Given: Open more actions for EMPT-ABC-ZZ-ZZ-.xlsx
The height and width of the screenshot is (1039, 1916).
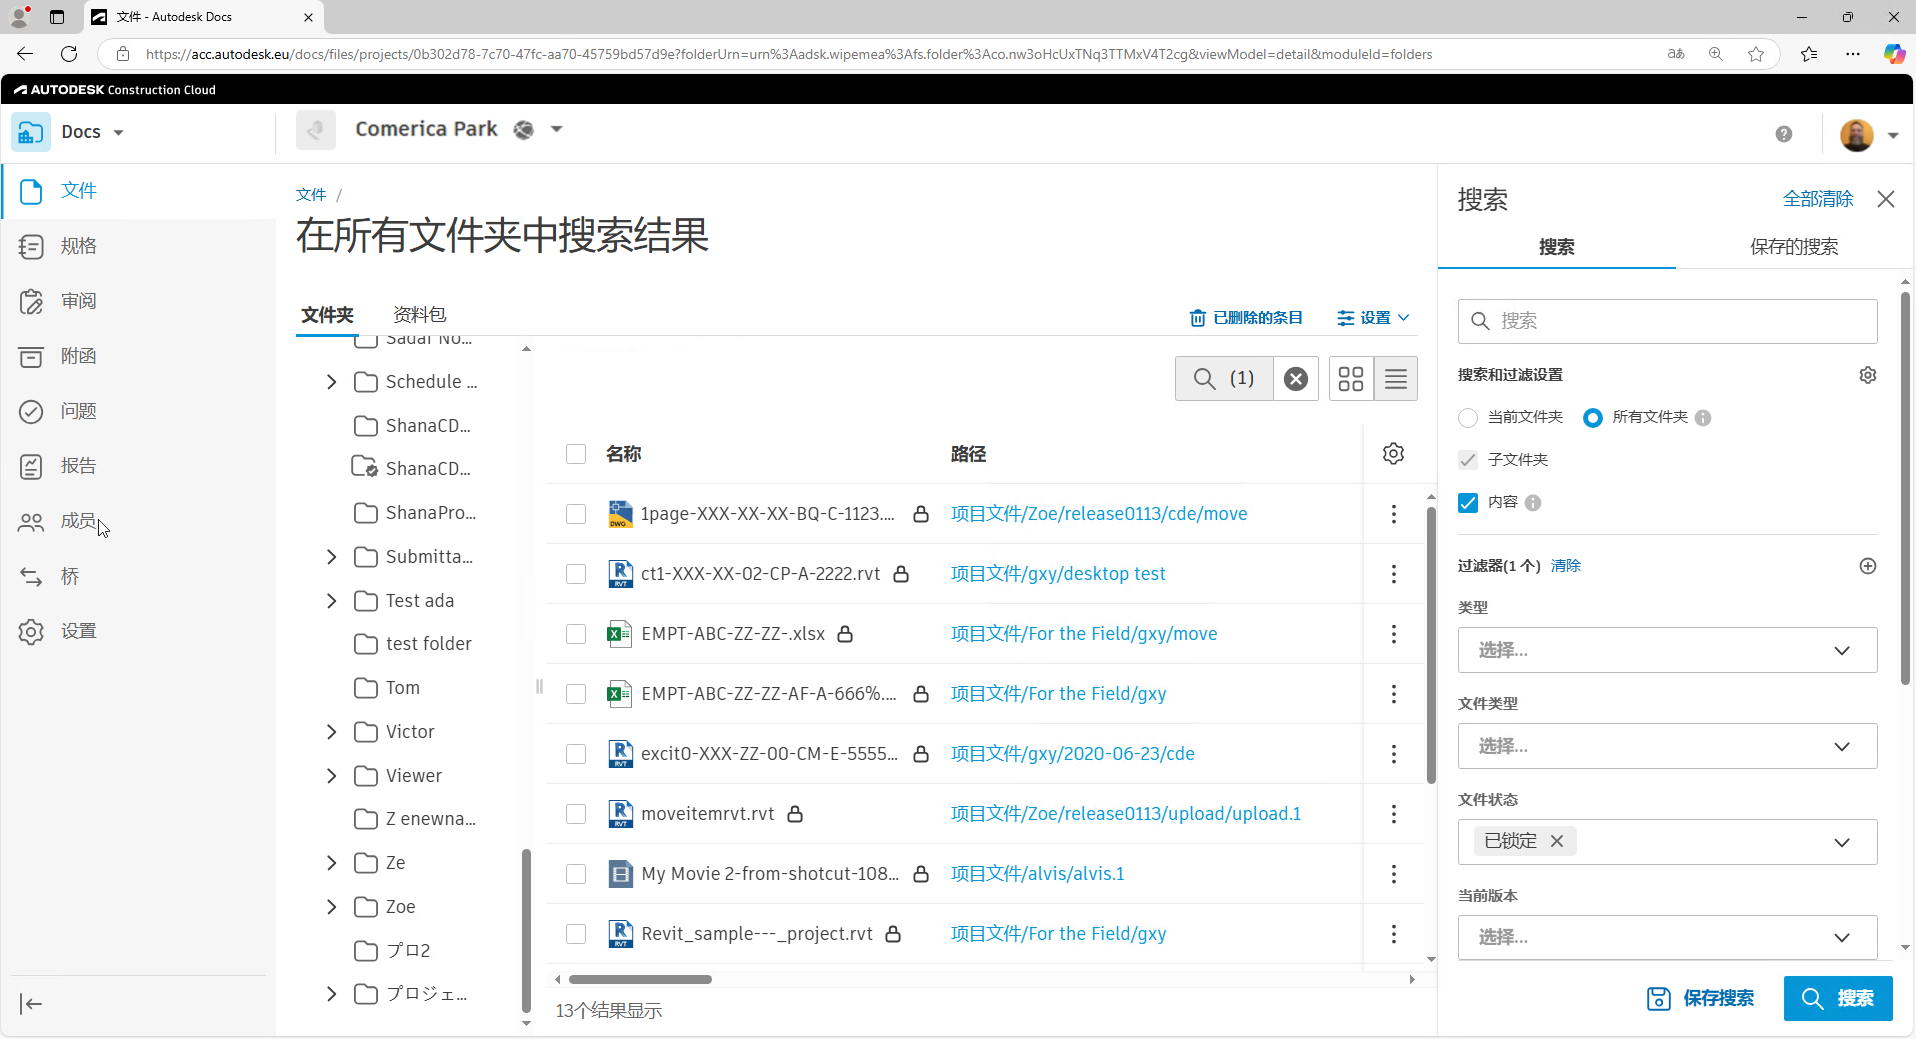Looking at the screenshot, I should (1394, 634).
